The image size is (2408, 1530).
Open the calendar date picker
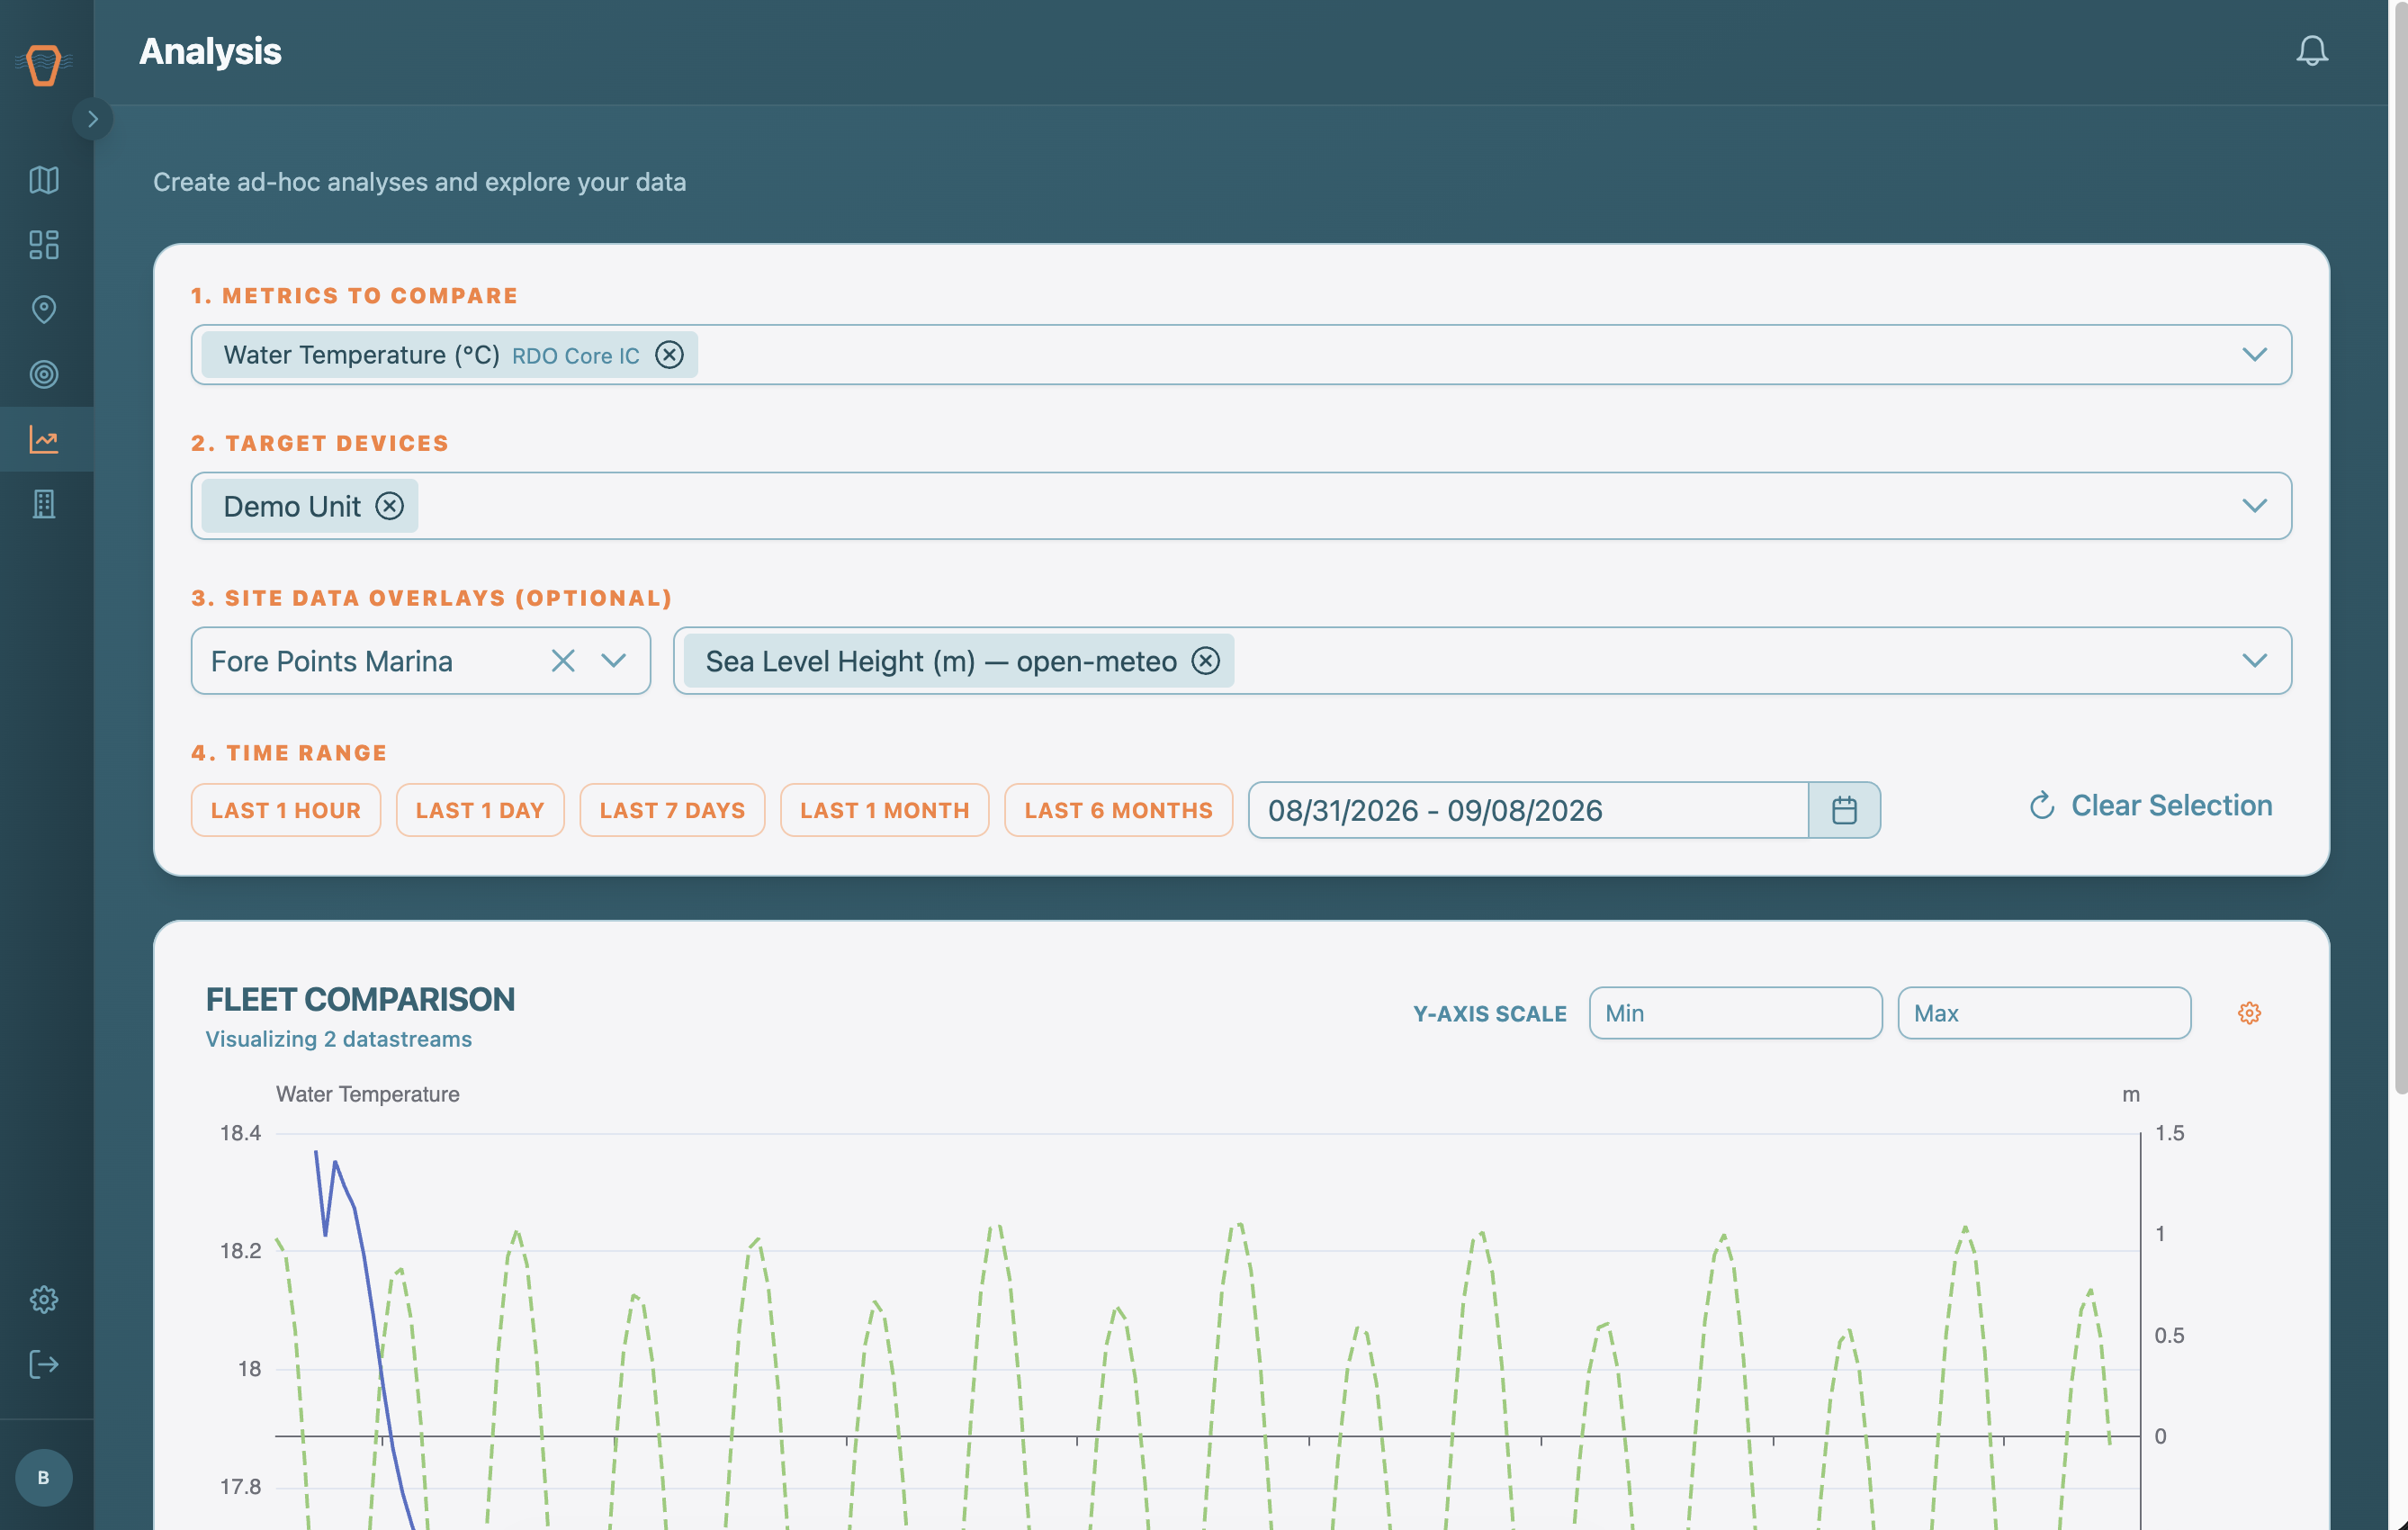click(x=1844, y=810)
